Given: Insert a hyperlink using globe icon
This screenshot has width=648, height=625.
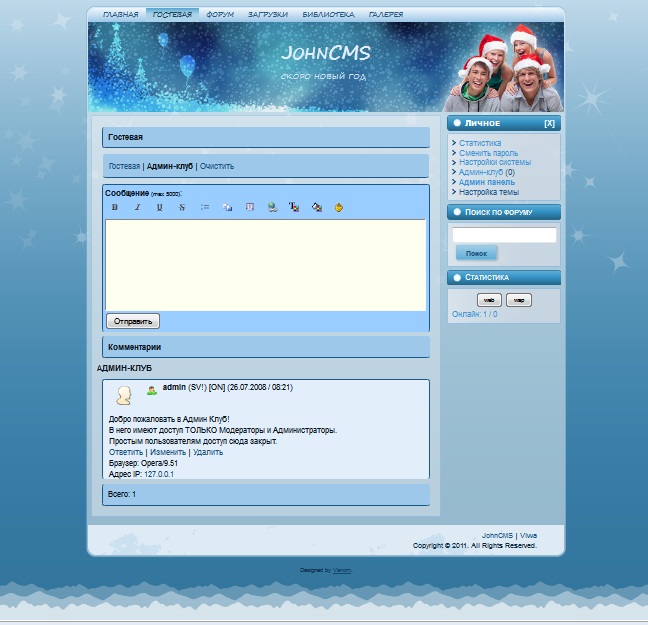Looking at the screenshot, I should pyautogui.click(x=272, y=207).
